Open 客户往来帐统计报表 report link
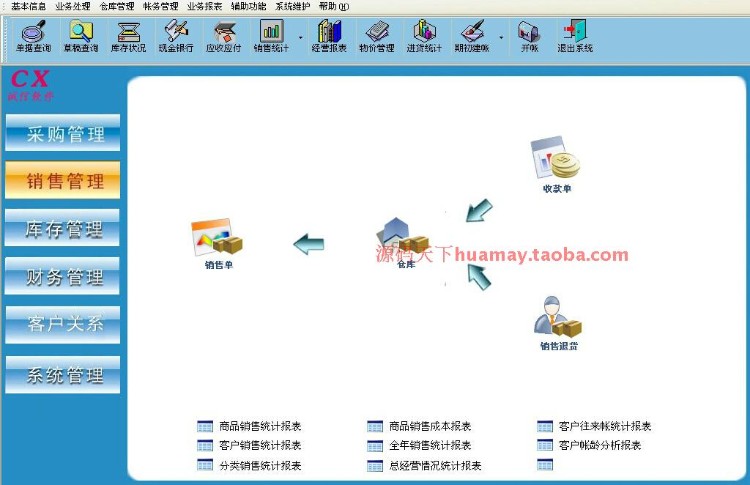Screen dimensions: 750x485 point(605,426)
